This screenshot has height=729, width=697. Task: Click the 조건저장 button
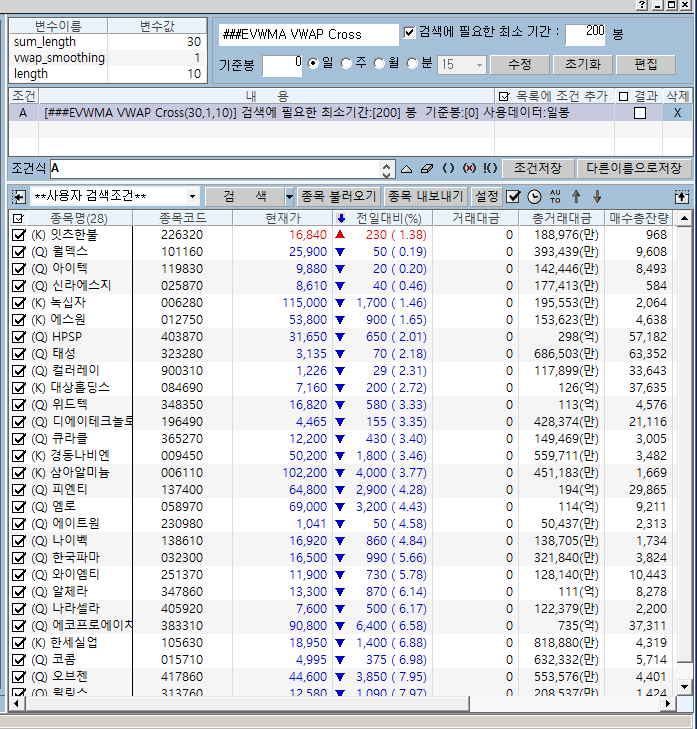tap(538, 168)
